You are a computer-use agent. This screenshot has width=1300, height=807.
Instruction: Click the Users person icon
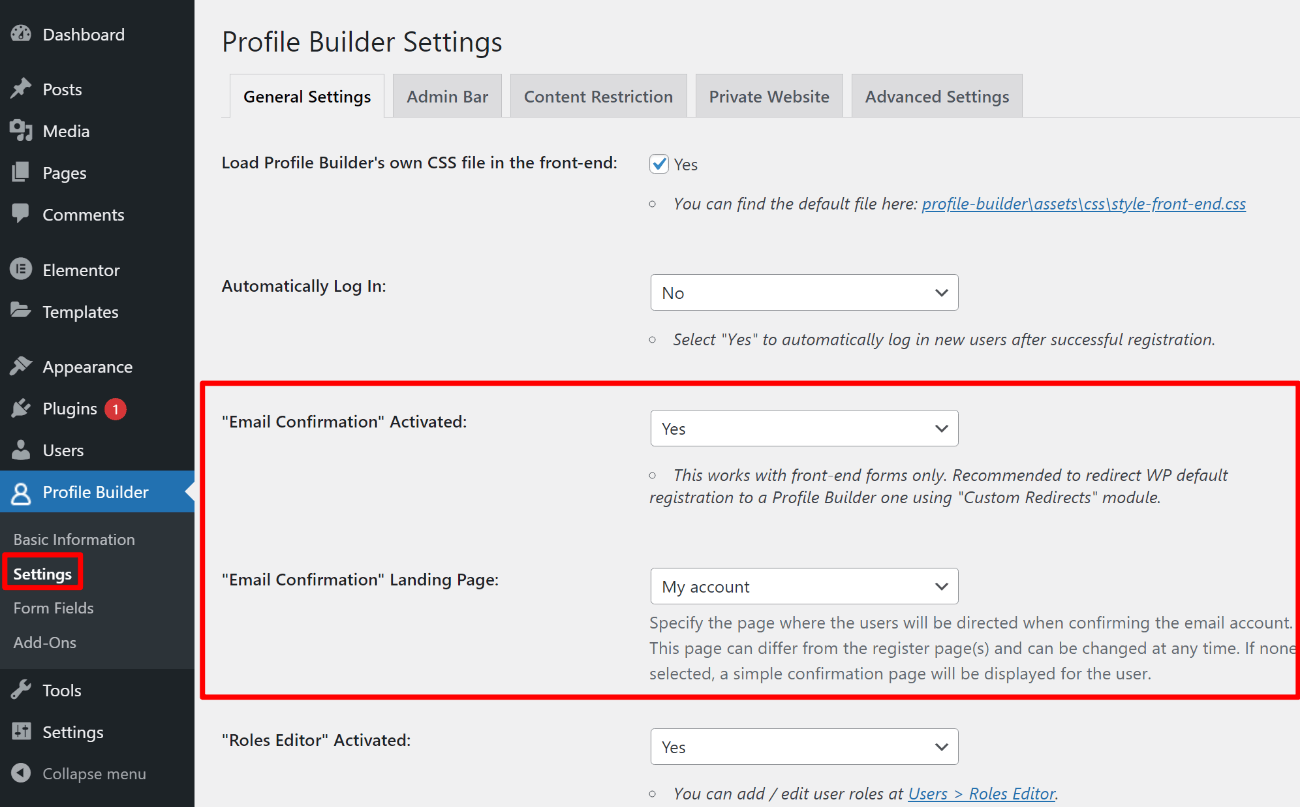pos(21,450)
